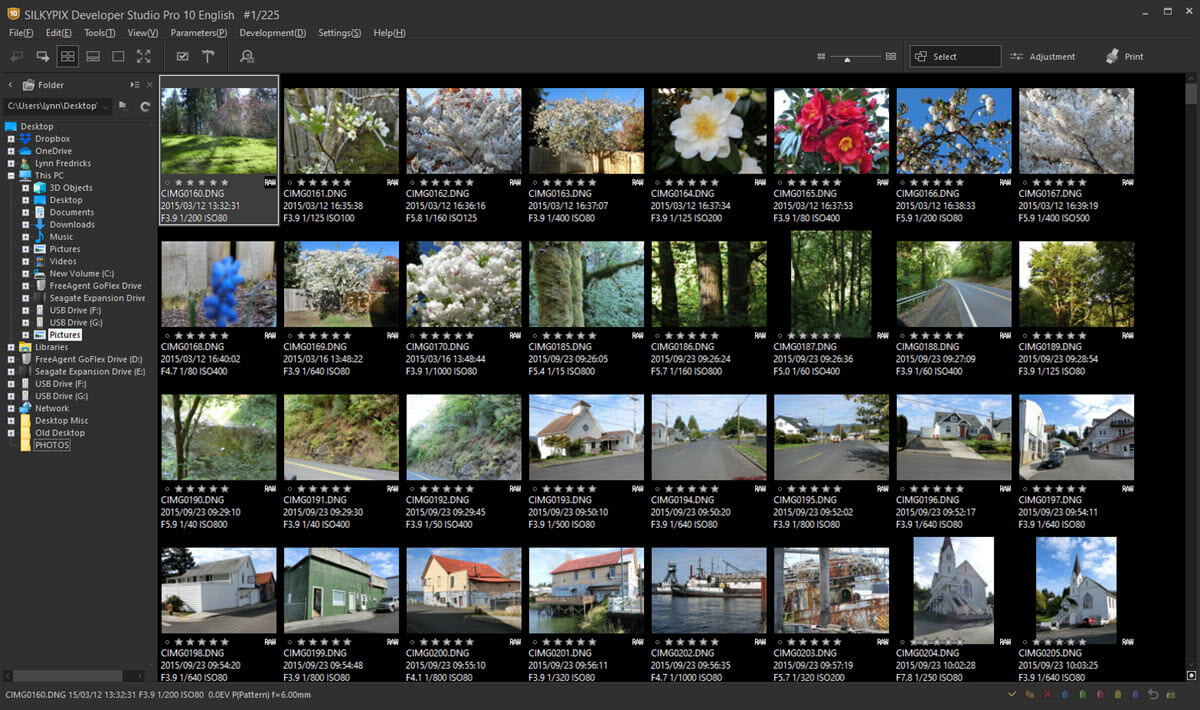
Task: Go to the next scene arrow
Action: point(43,57)
